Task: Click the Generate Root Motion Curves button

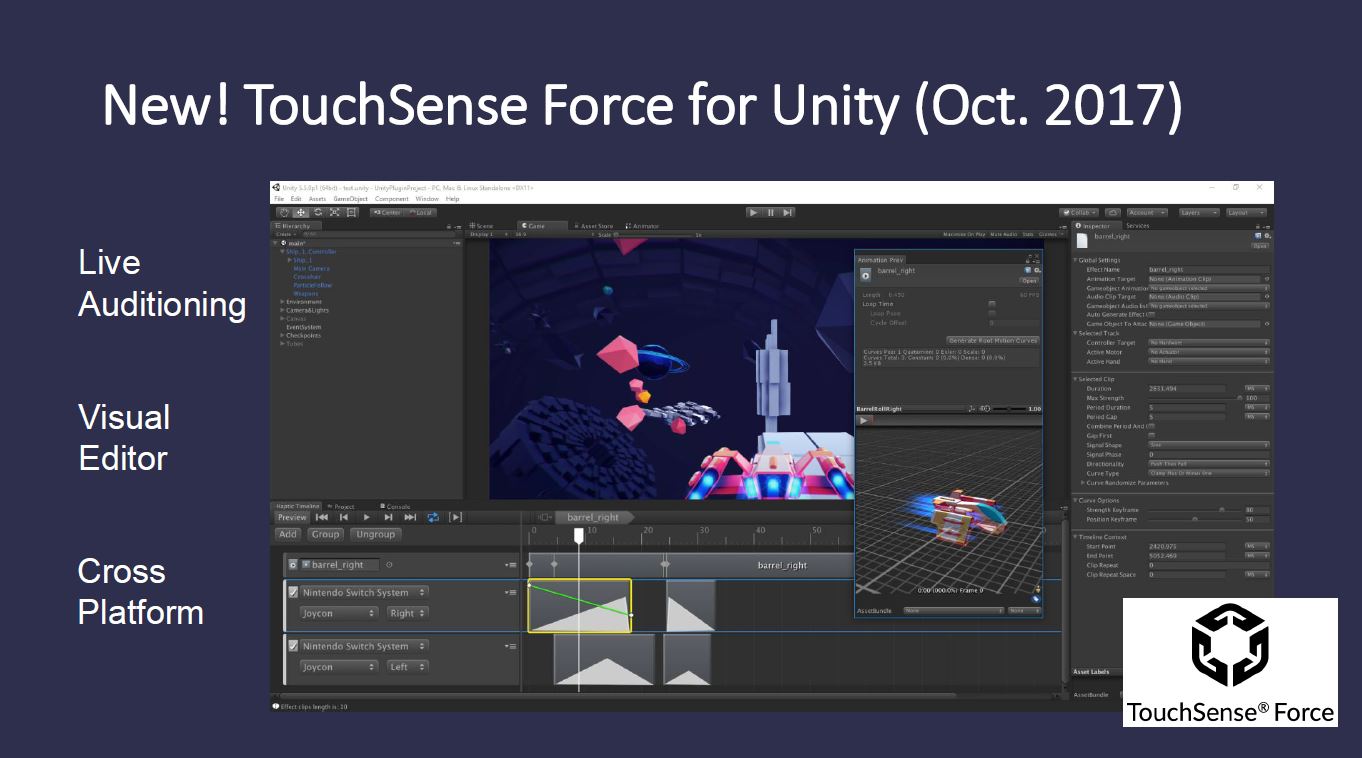Action: [x=993, y=339]
